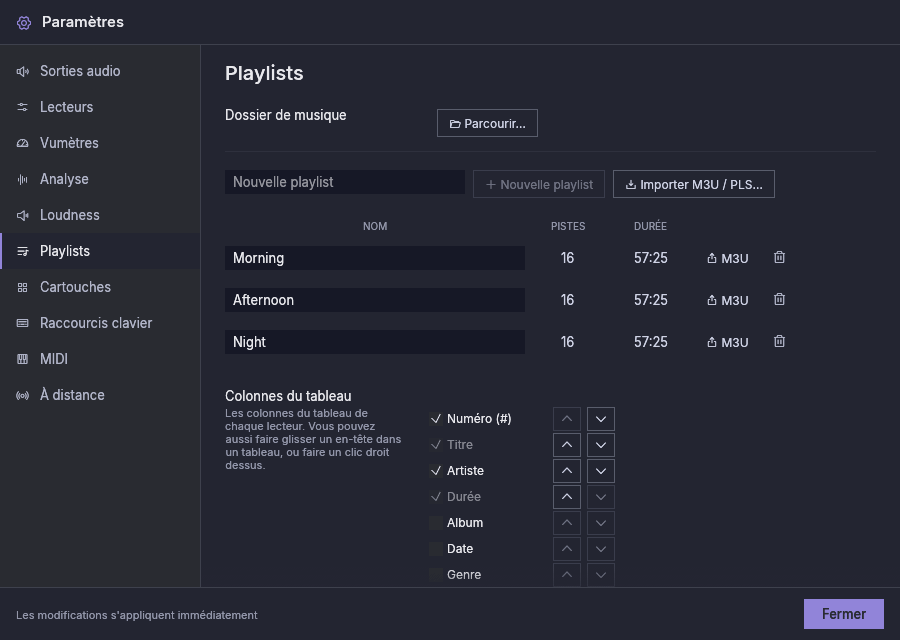Click Importer M3U / PLS button

pyautogui.click(x=693, y=184)
